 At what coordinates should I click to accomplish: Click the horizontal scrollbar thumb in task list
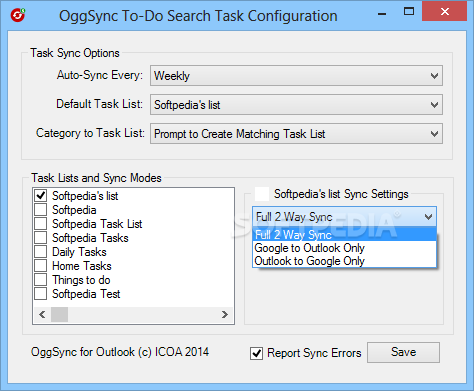point(59,314)
